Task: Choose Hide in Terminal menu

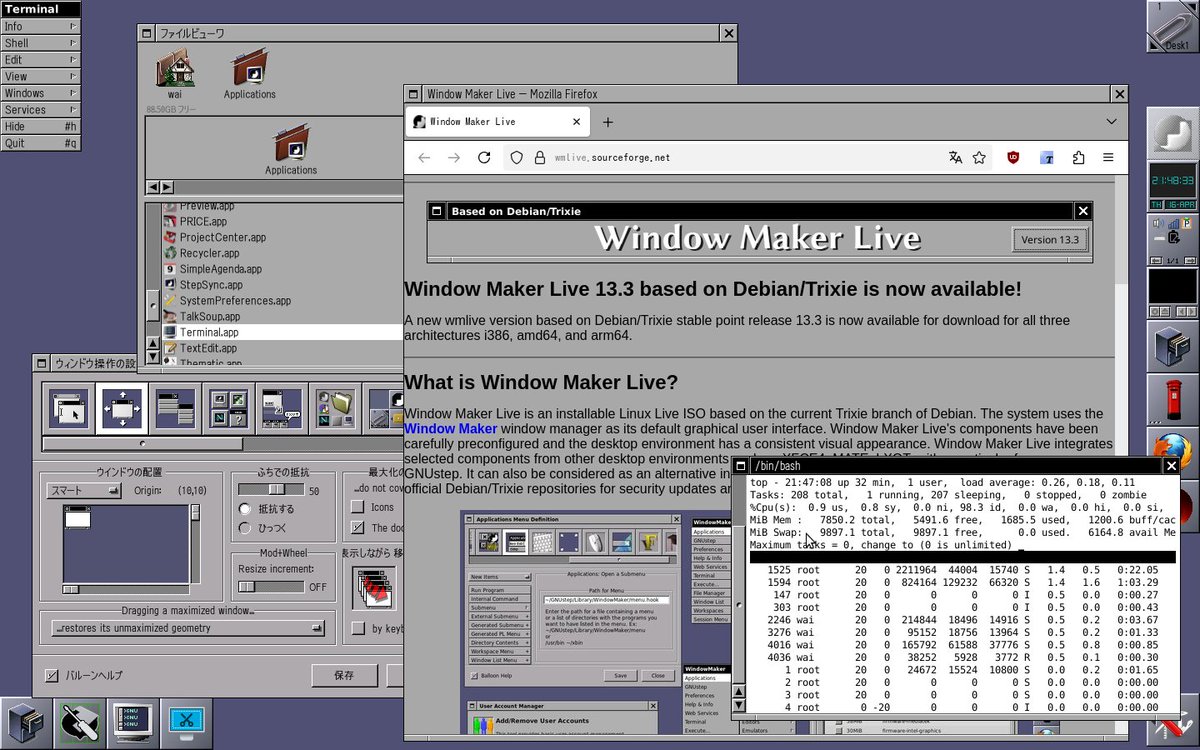Action: click(41, 126)
